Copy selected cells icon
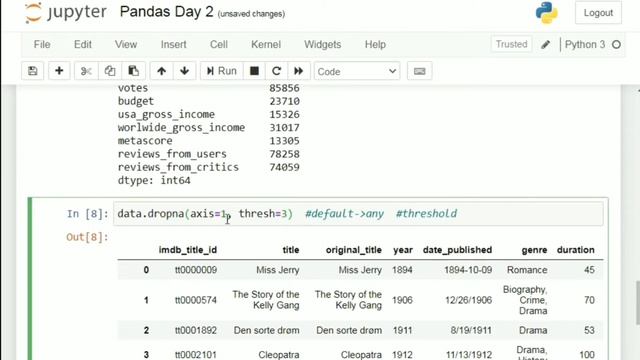Viewport: 640px width, 360px height. coord(110,71)
